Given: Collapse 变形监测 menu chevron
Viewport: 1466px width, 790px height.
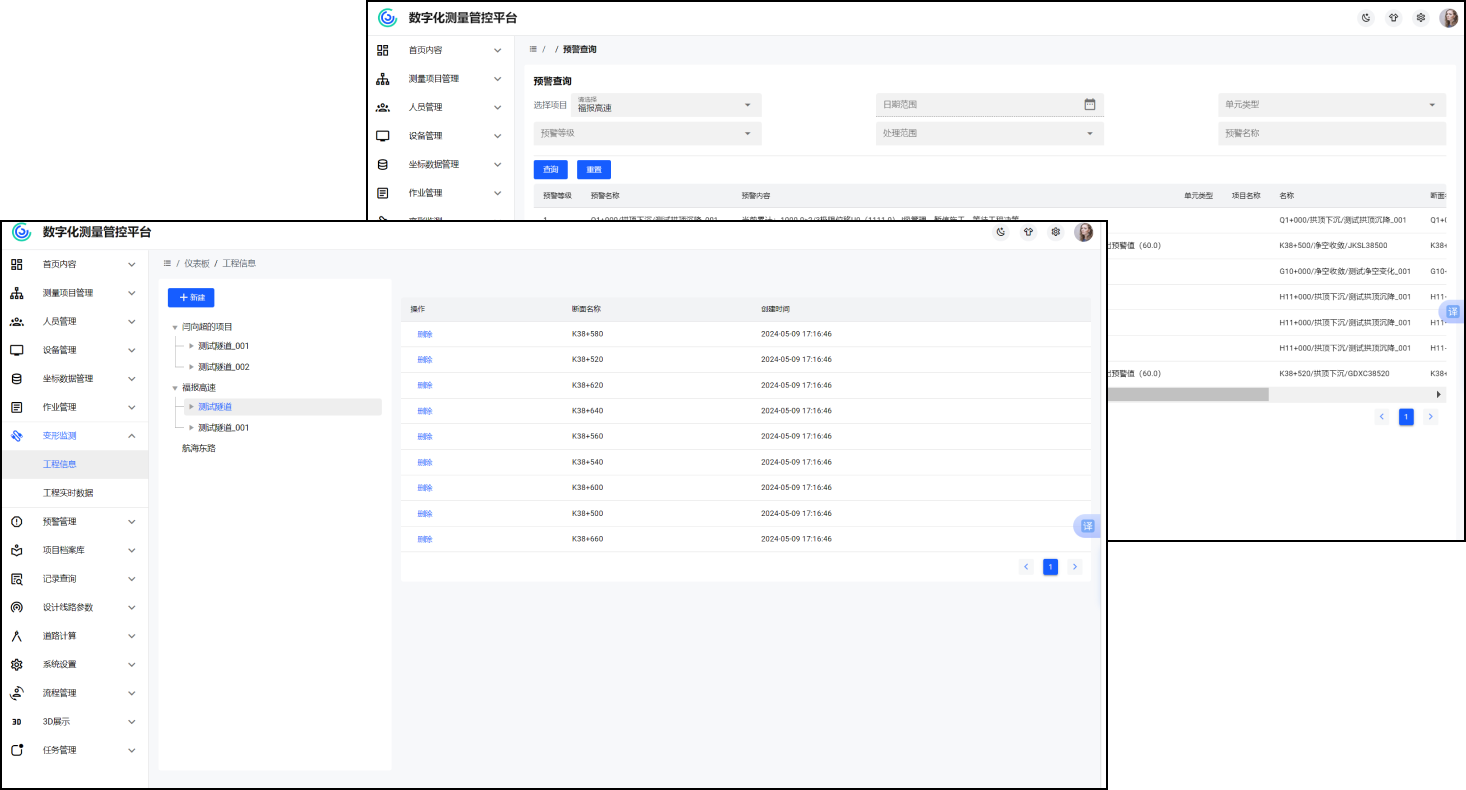Looking at the screenshot, I should pyautogui.click(x=132, y=436).
